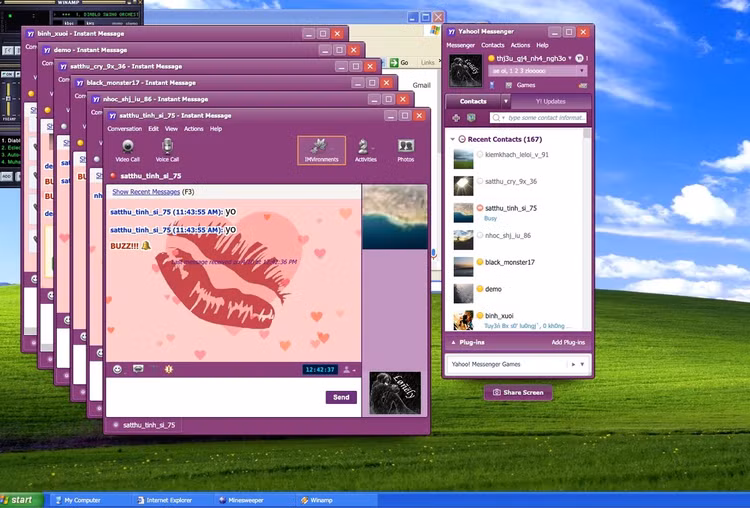Open the IMVironments picker
Viewport: 750px width, 508px height.
321,150
